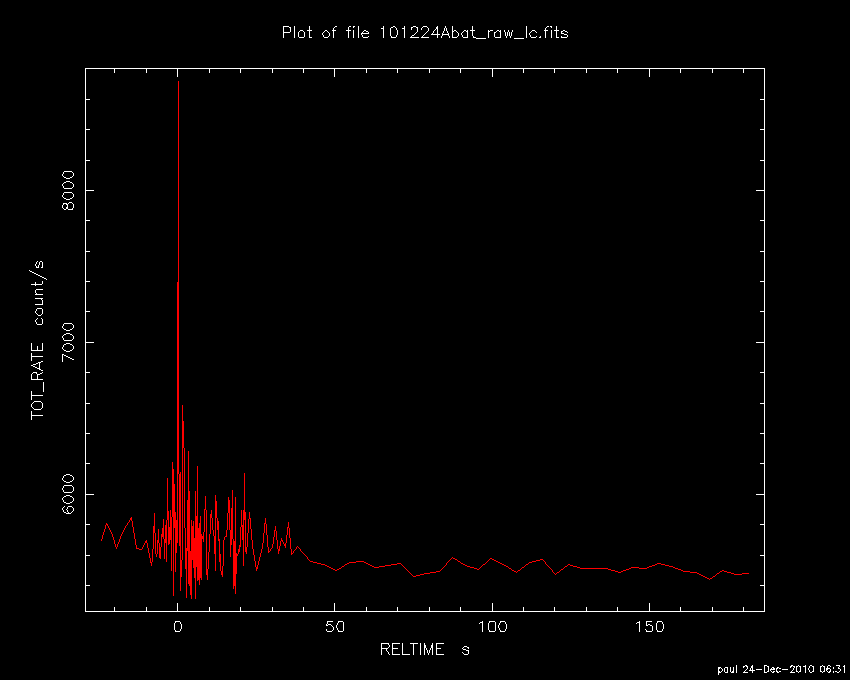Click the 'paul 24-Dec-2010 06:31' timestamp
Image resolution: width=850 pixels, height=680 pixels.
[781, 670]
